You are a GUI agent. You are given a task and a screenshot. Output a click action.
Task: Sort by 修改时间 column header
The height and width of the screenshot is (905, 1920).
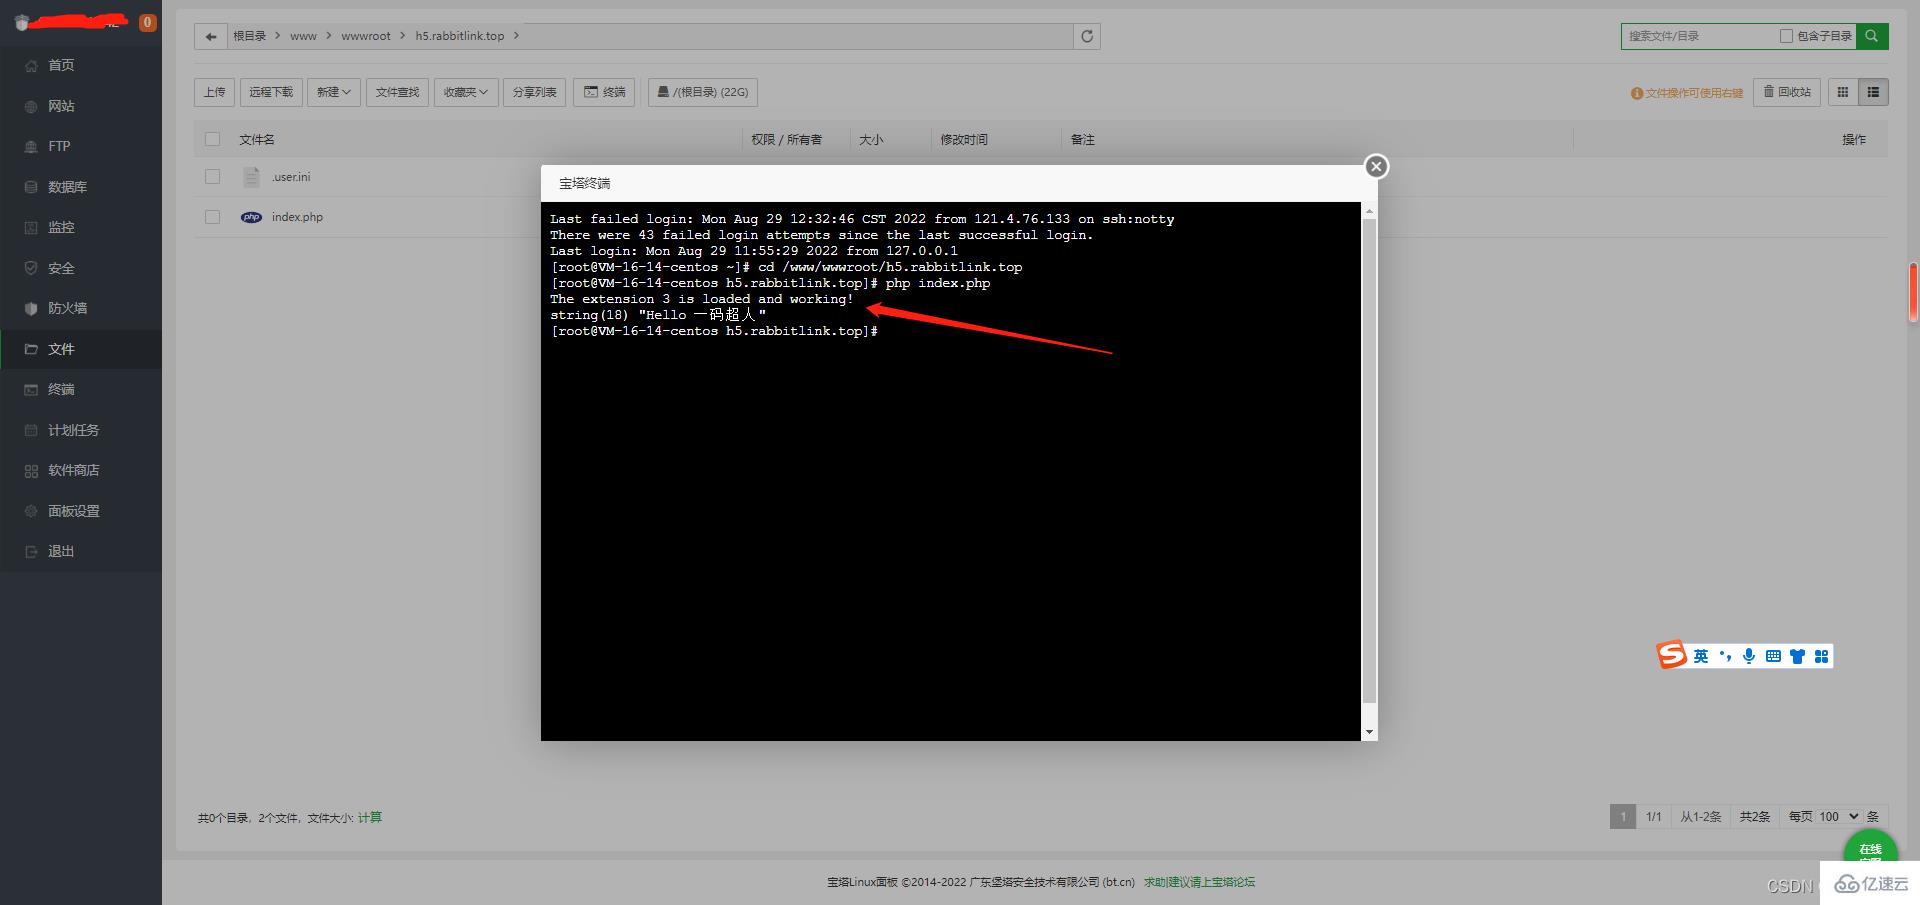(964, 139)
